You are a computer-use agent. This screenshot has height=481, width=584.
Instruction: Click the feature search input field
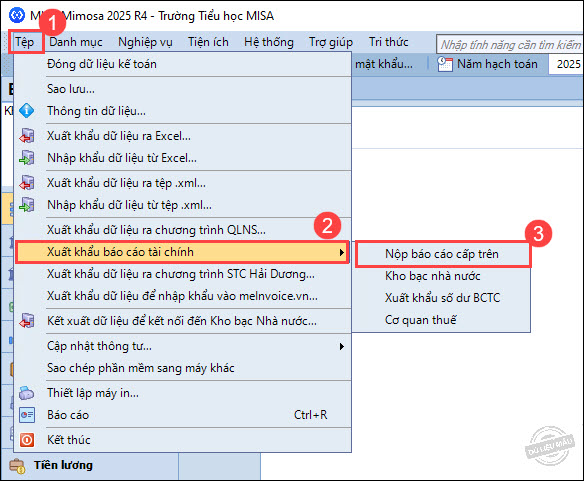pyautogui.click(x=510, y=45)
